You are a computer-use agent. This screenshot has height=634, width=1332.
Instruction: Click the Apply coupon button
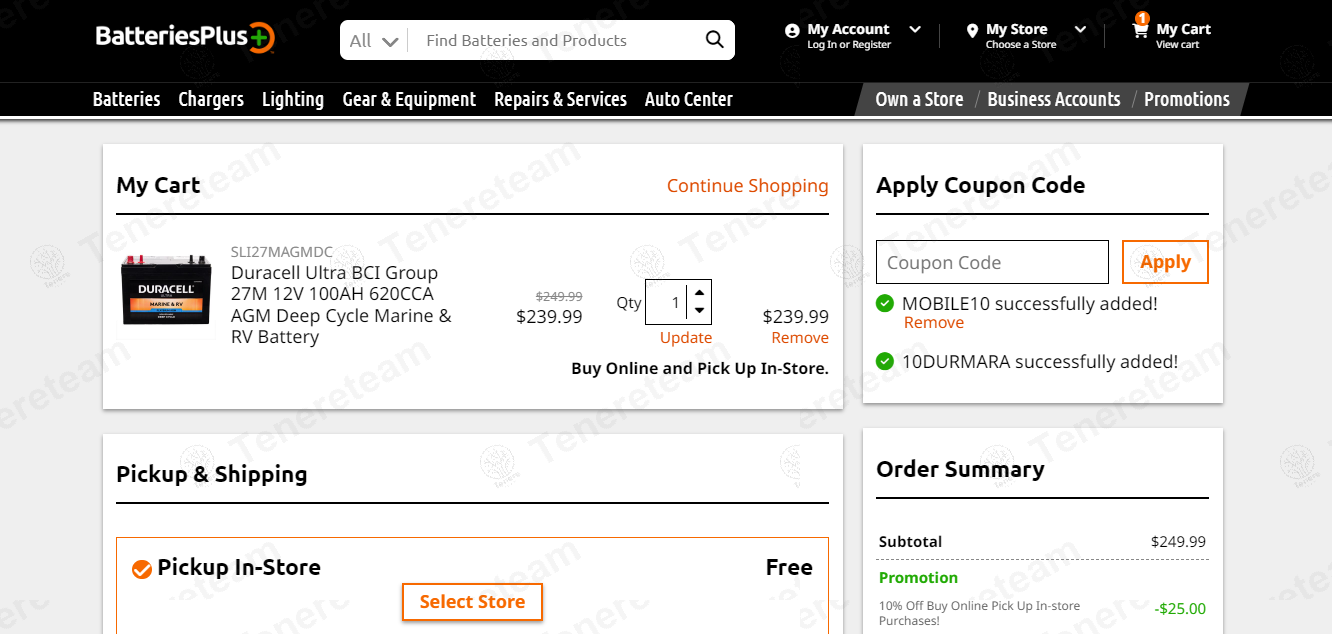1165,262
